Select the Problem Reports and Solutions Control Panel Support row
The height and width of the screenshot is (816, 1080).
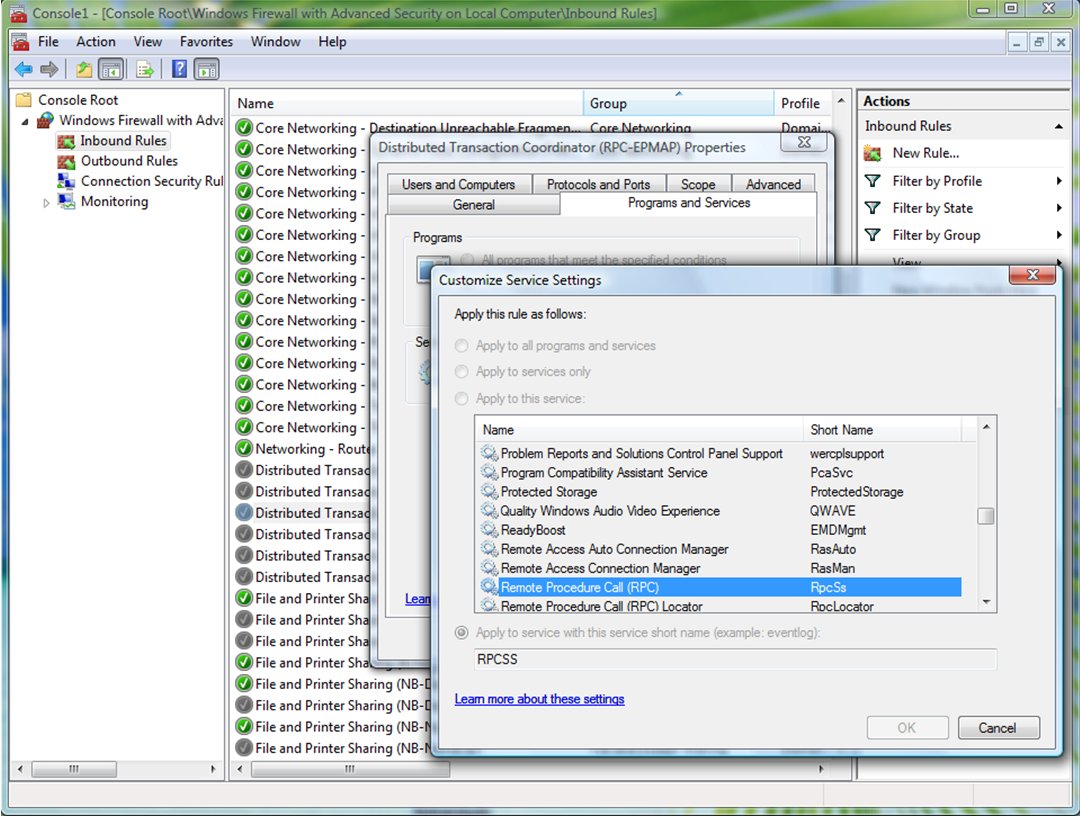720,453
